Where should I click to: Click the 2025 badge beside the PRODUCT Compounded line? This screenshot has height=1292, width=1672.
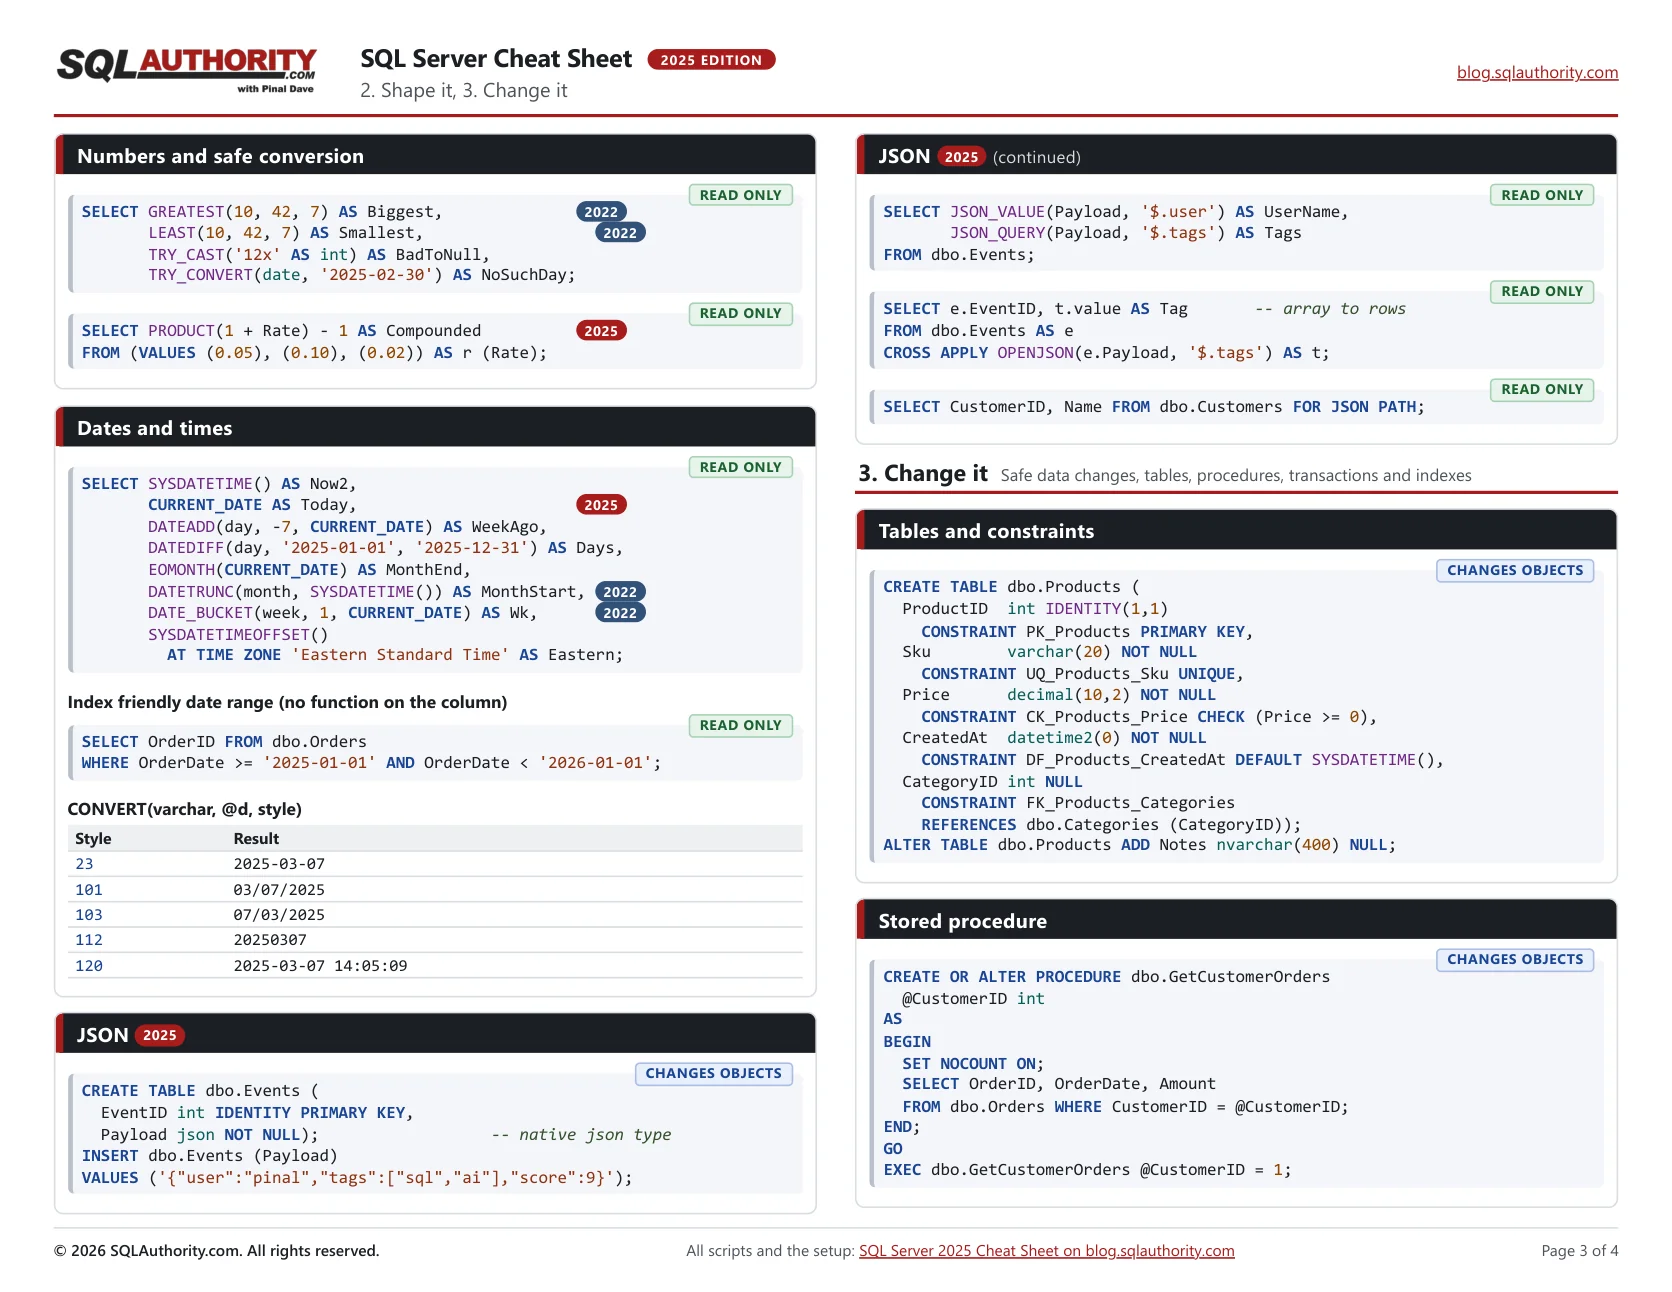click(x=601, y=331)
